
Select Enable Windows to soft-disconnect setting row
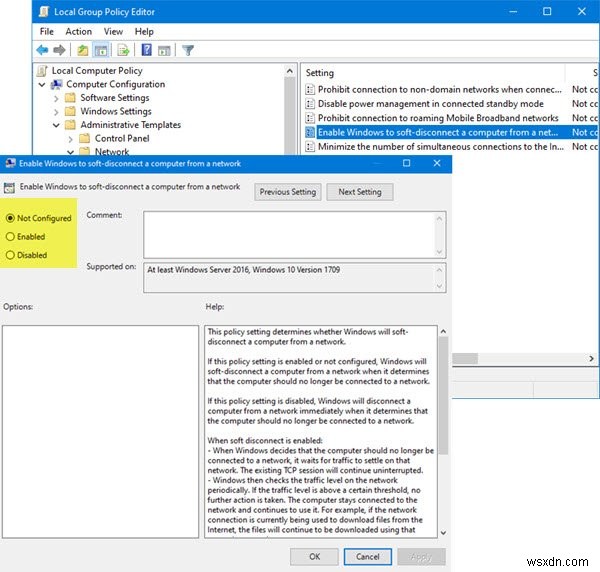click(437, 132)
